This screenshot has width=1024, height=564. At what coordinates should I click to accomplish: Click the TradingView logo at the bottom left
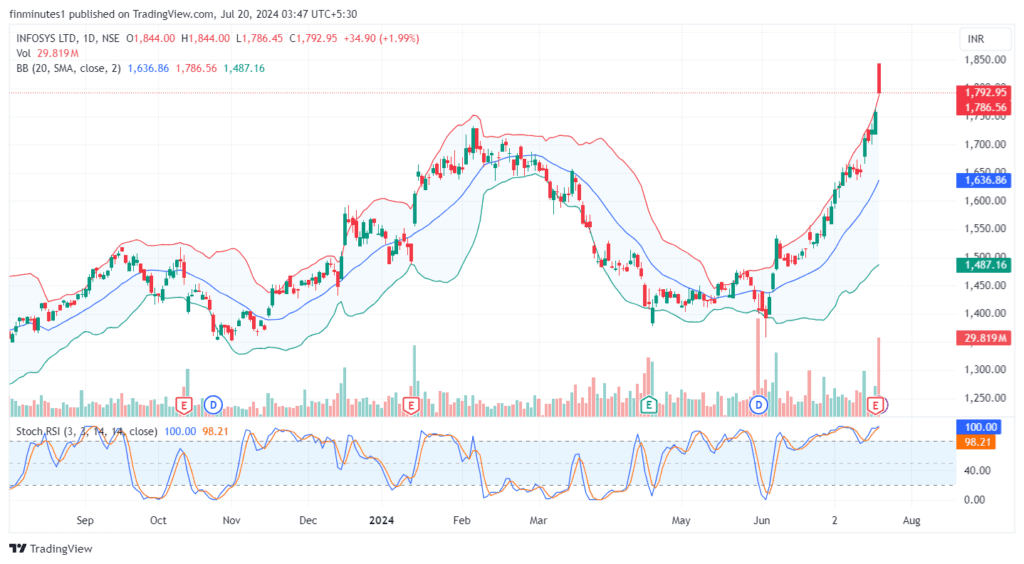click(51, 548)
